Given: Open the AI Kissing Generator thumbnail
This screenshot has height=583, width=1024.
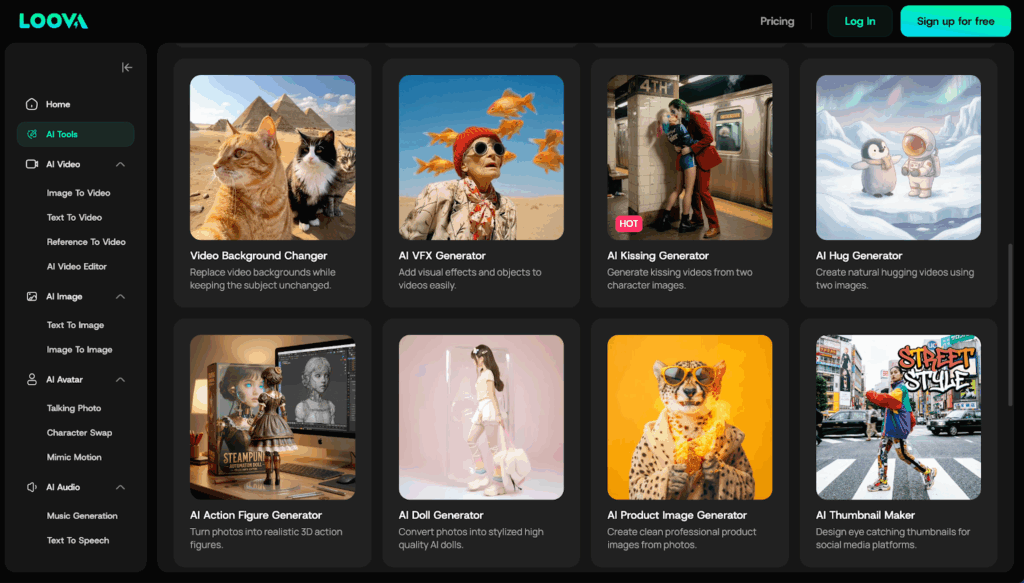Looking at the screenshot, I should pos(690,157).
